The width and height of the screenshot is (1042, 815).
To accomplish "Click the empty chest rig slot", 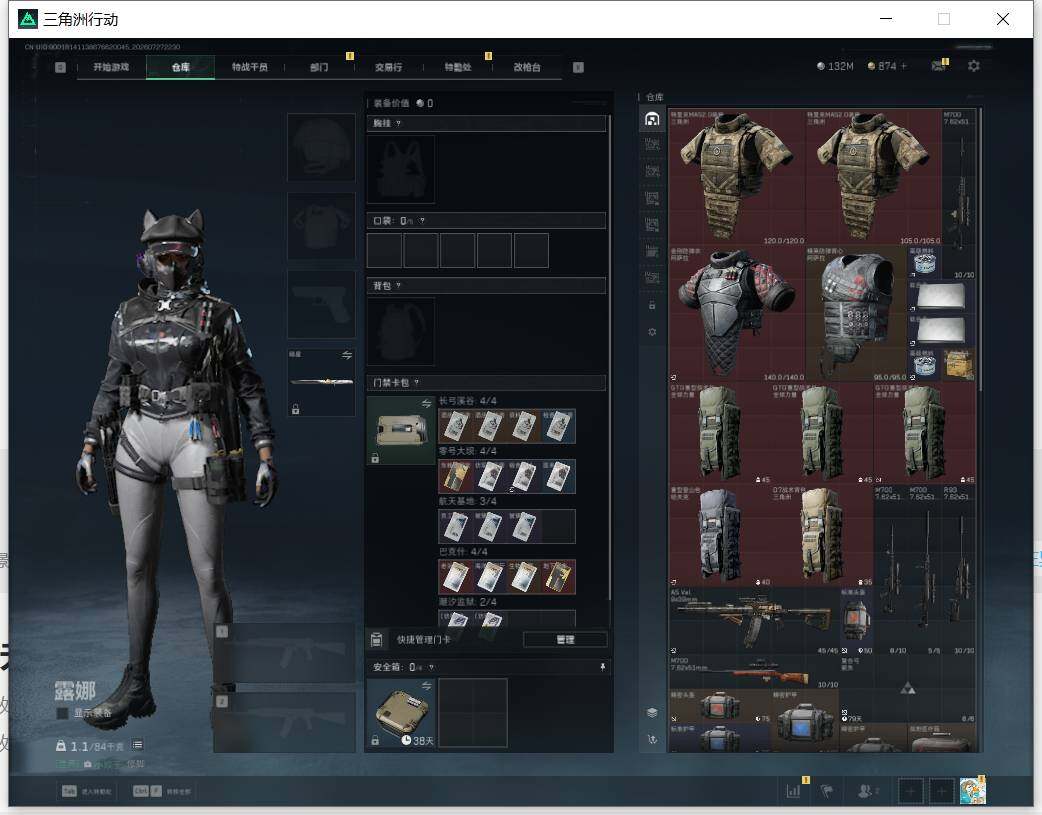I will click(401, 169).
